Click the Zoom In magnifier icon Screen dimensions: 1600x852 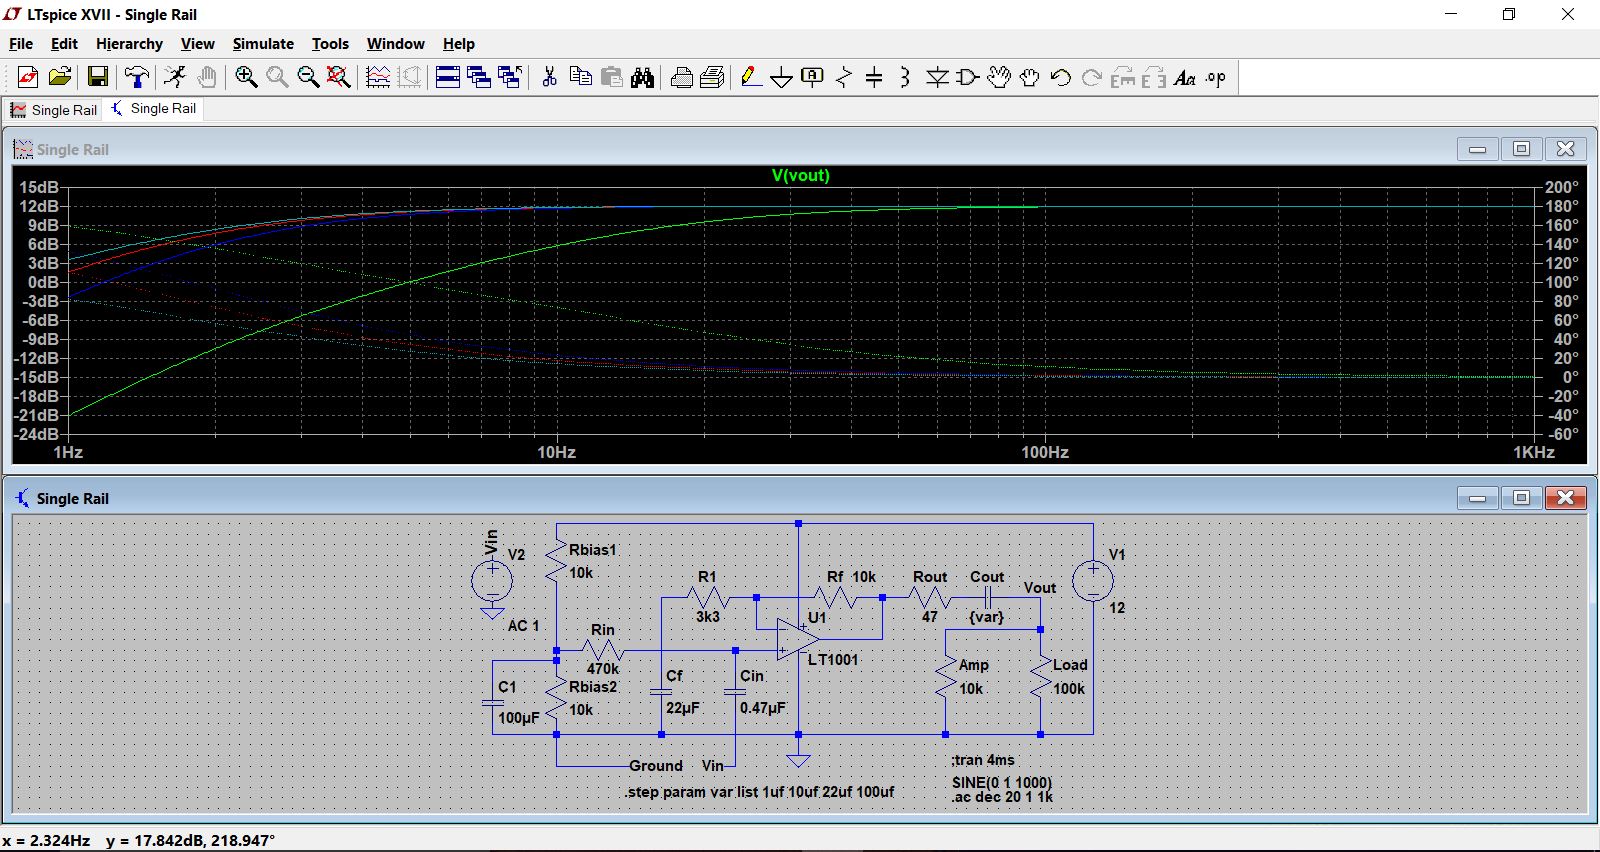click(246, 77)
